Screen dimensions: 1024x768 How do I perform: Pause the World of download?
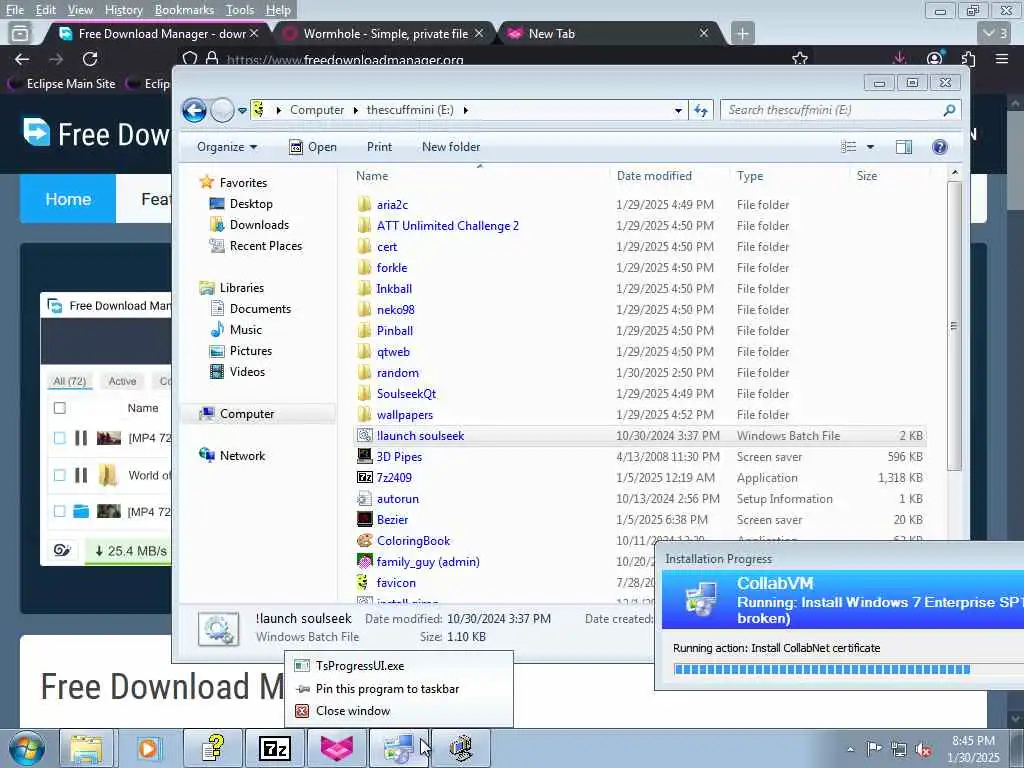[81, 475]
